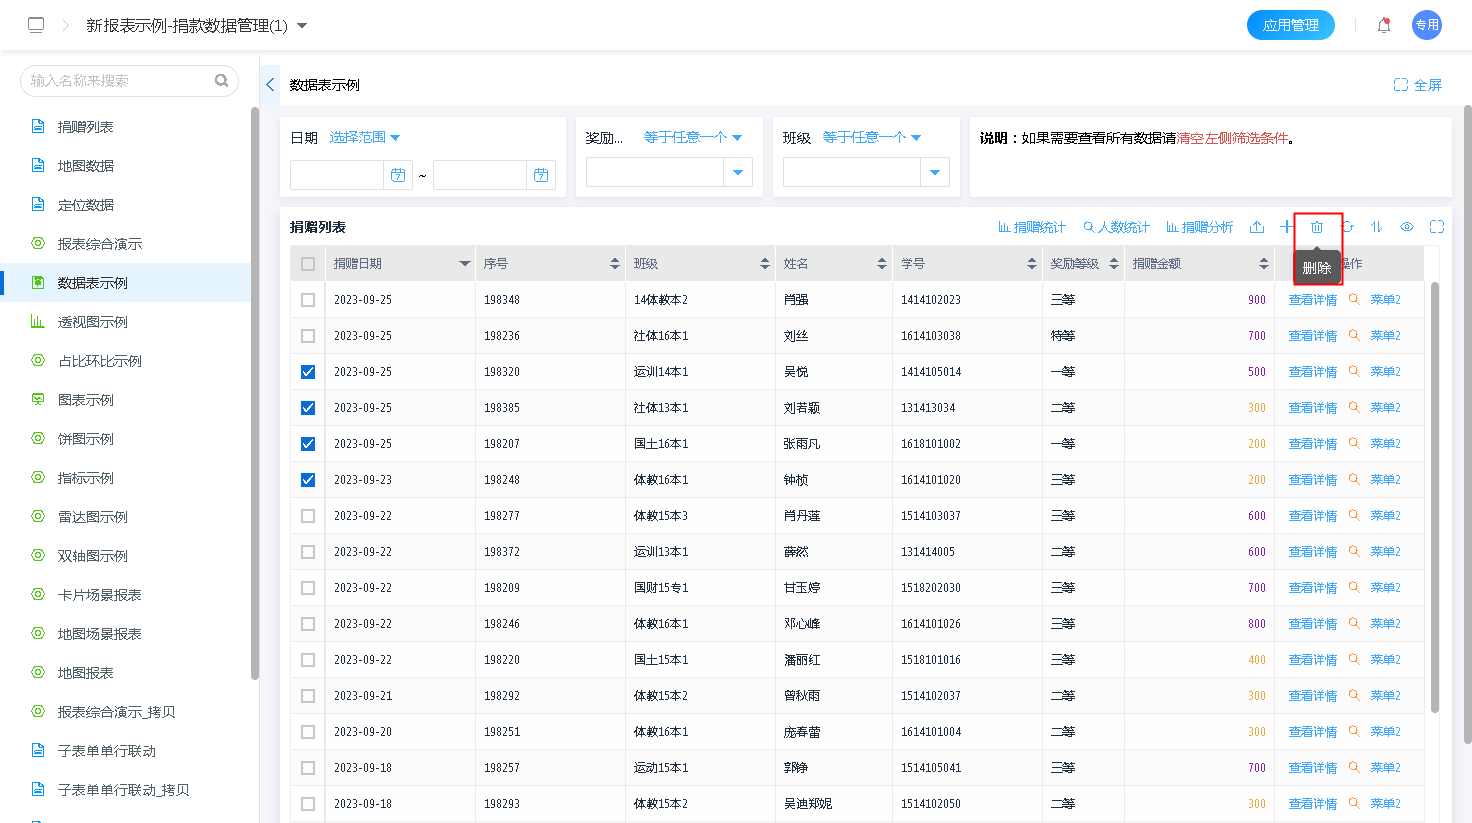This screenshot has height=823, width=1472.
Task: Click the 应用管理 button
Action: click(1290, 25)
